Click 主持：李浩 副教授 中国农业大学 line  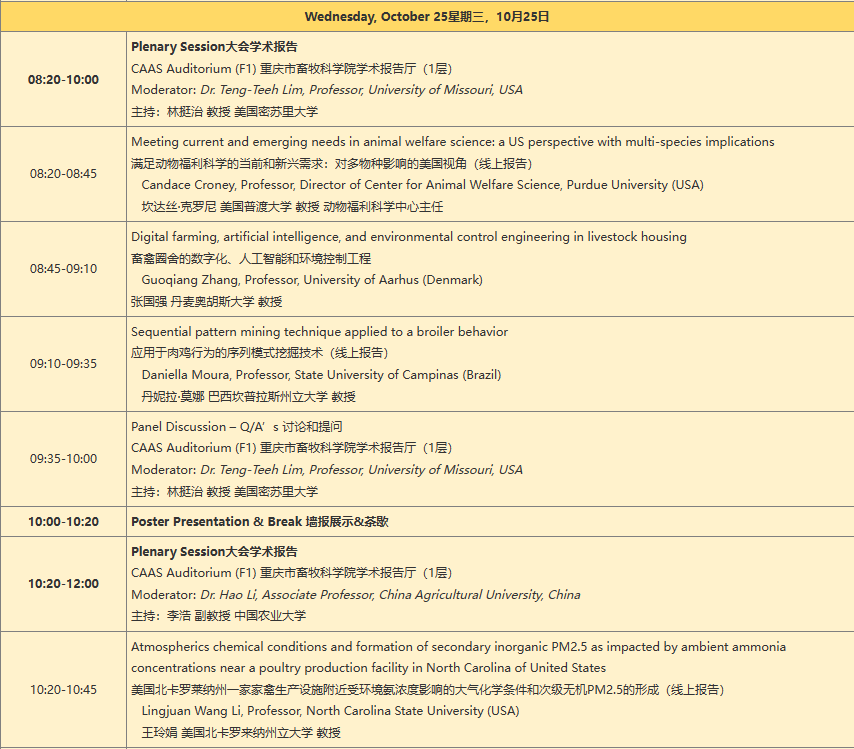[218, 616]
